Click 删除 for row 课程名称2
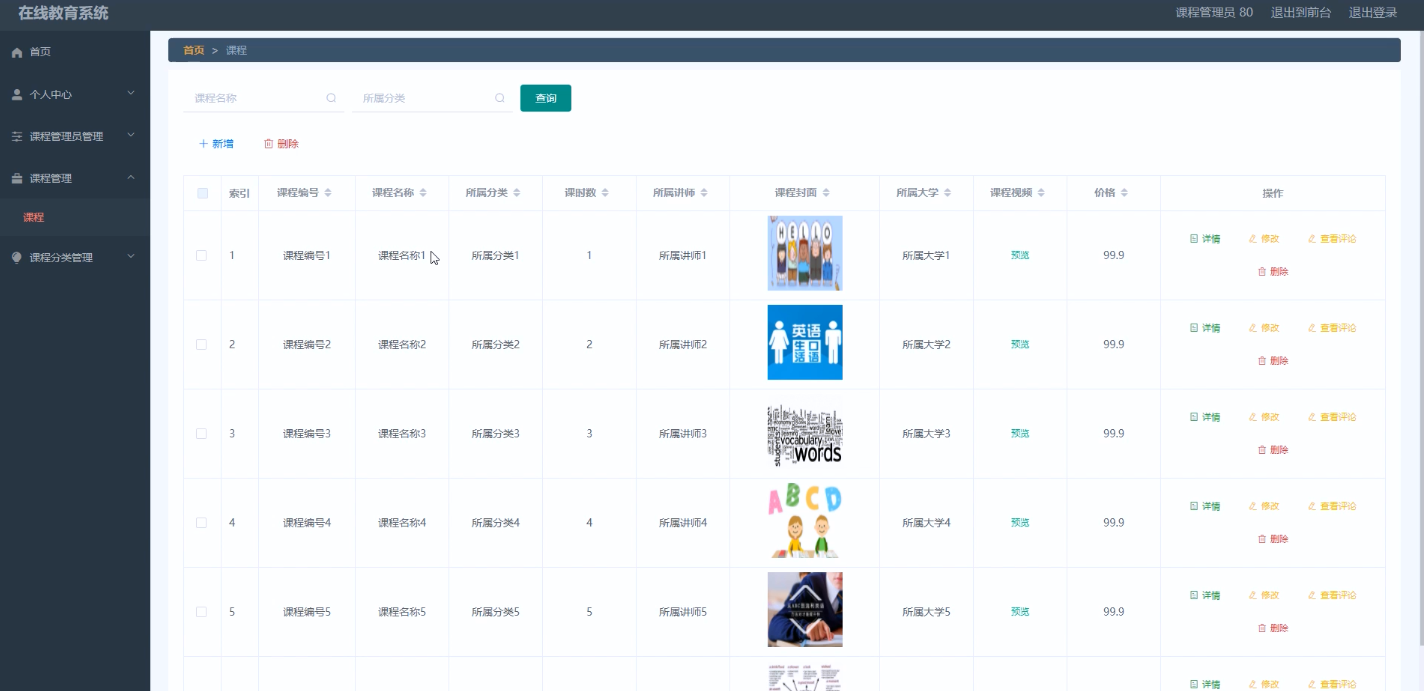This screenshot has width=1424, height=691. (1273, 361)
